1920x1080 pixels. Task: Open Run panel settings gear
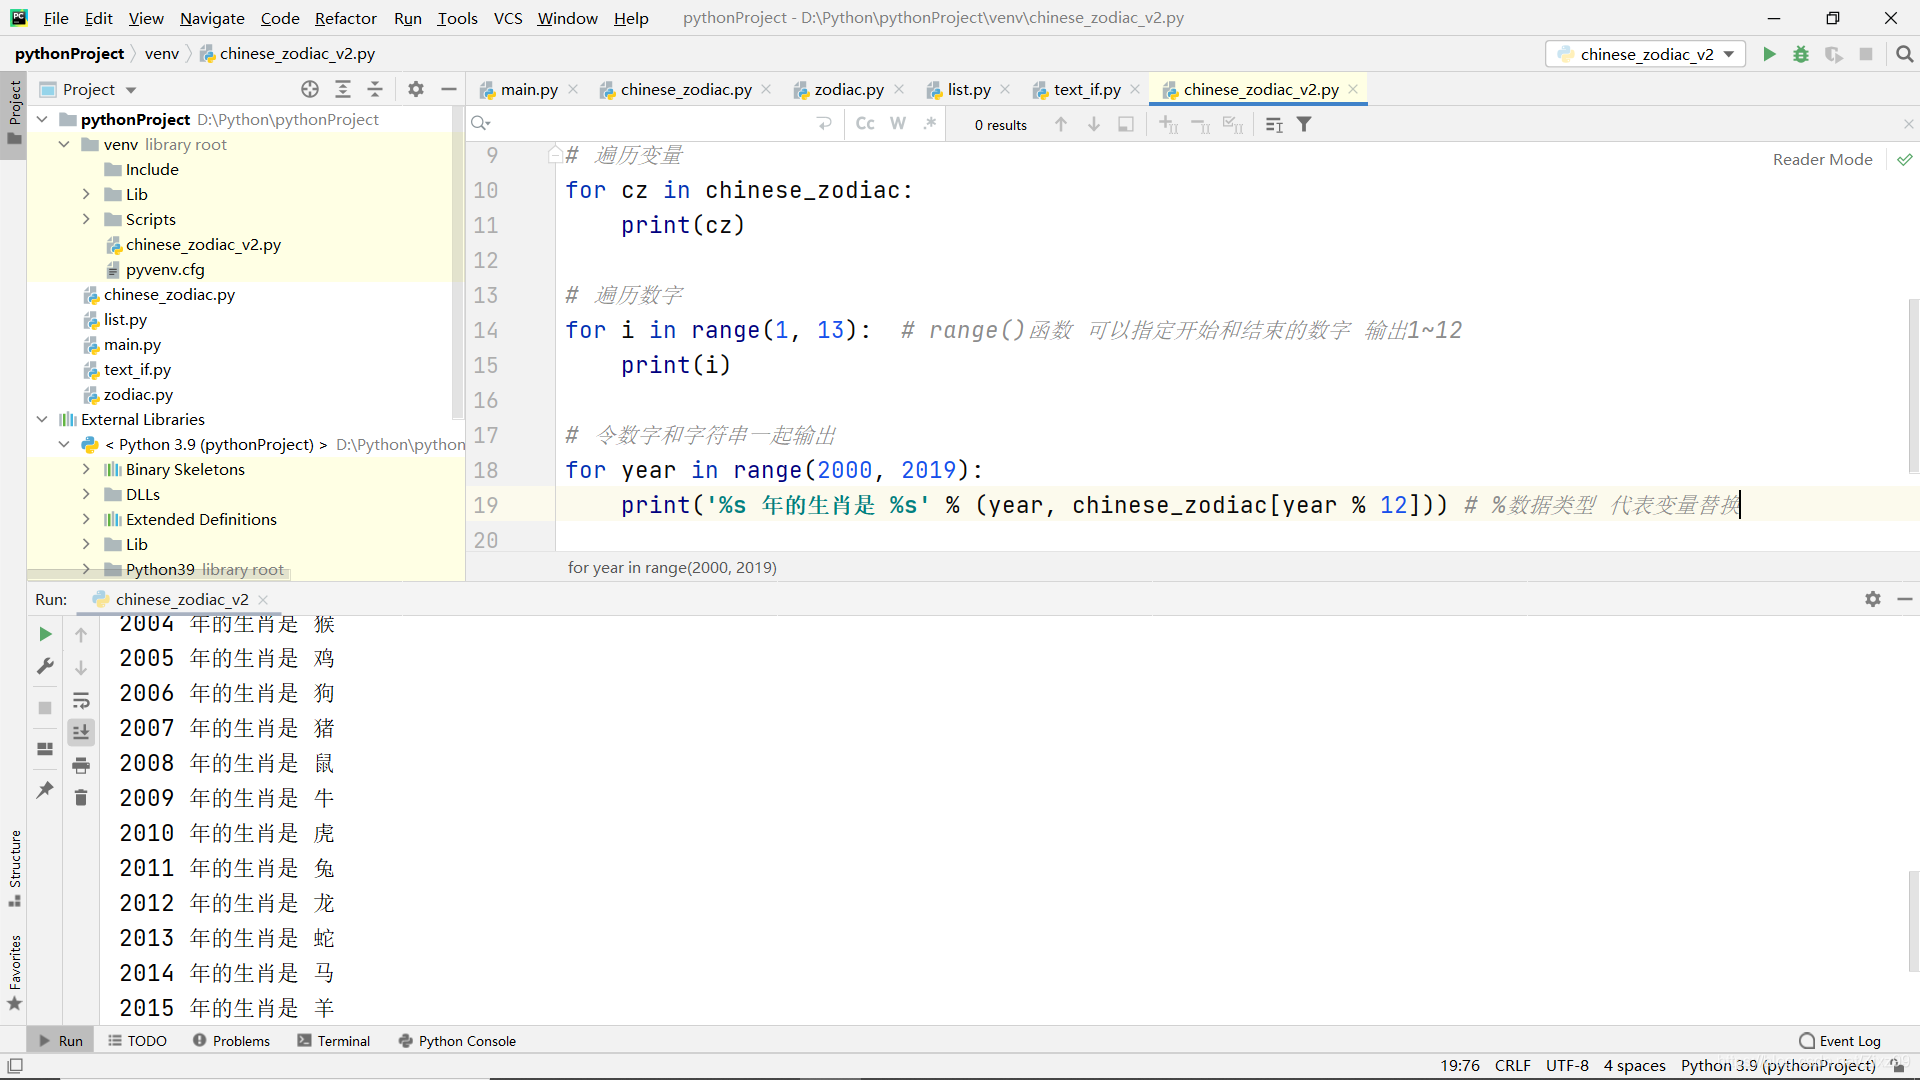click(1873, 599)
